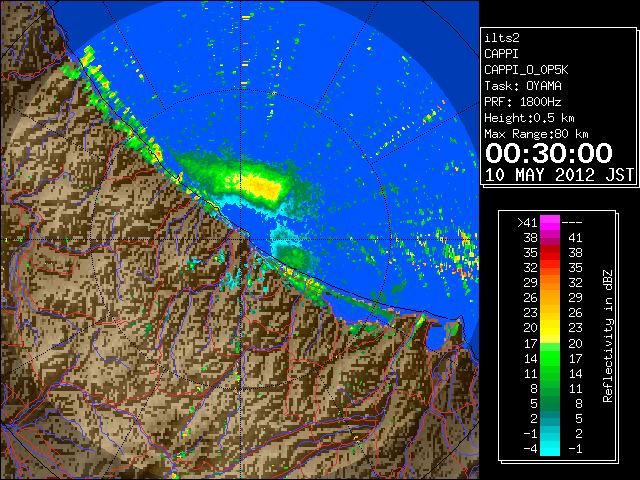Click the red 35-38 dBZ color swatch

550,253
